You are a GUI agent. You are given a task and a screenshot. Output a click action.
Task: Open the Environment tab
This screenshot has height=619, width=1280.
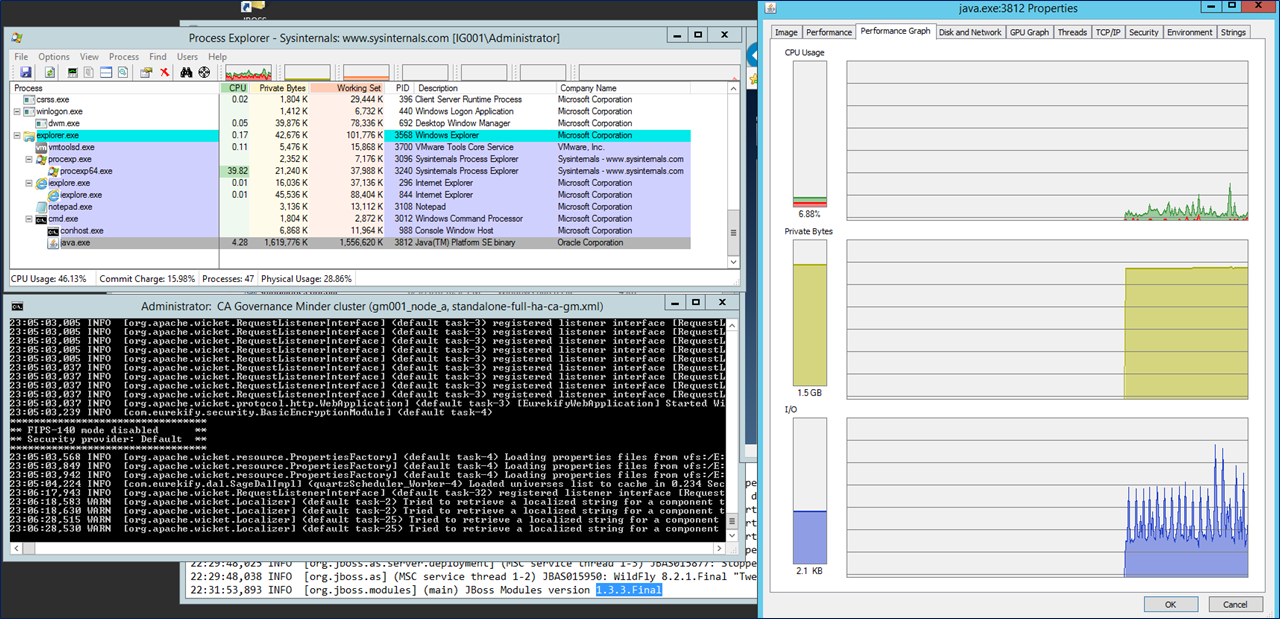(x=1190, y=32)
